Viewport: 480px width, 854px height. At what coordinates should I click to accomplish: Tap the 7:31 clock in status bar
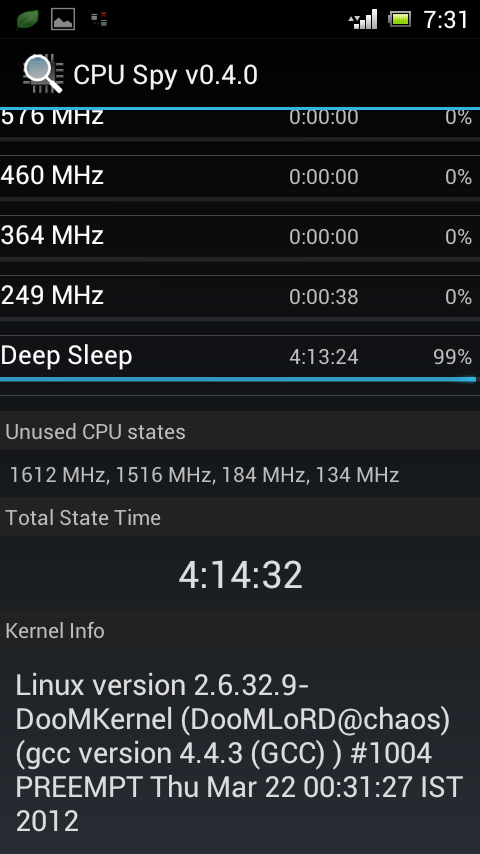(x=446, y=20)
